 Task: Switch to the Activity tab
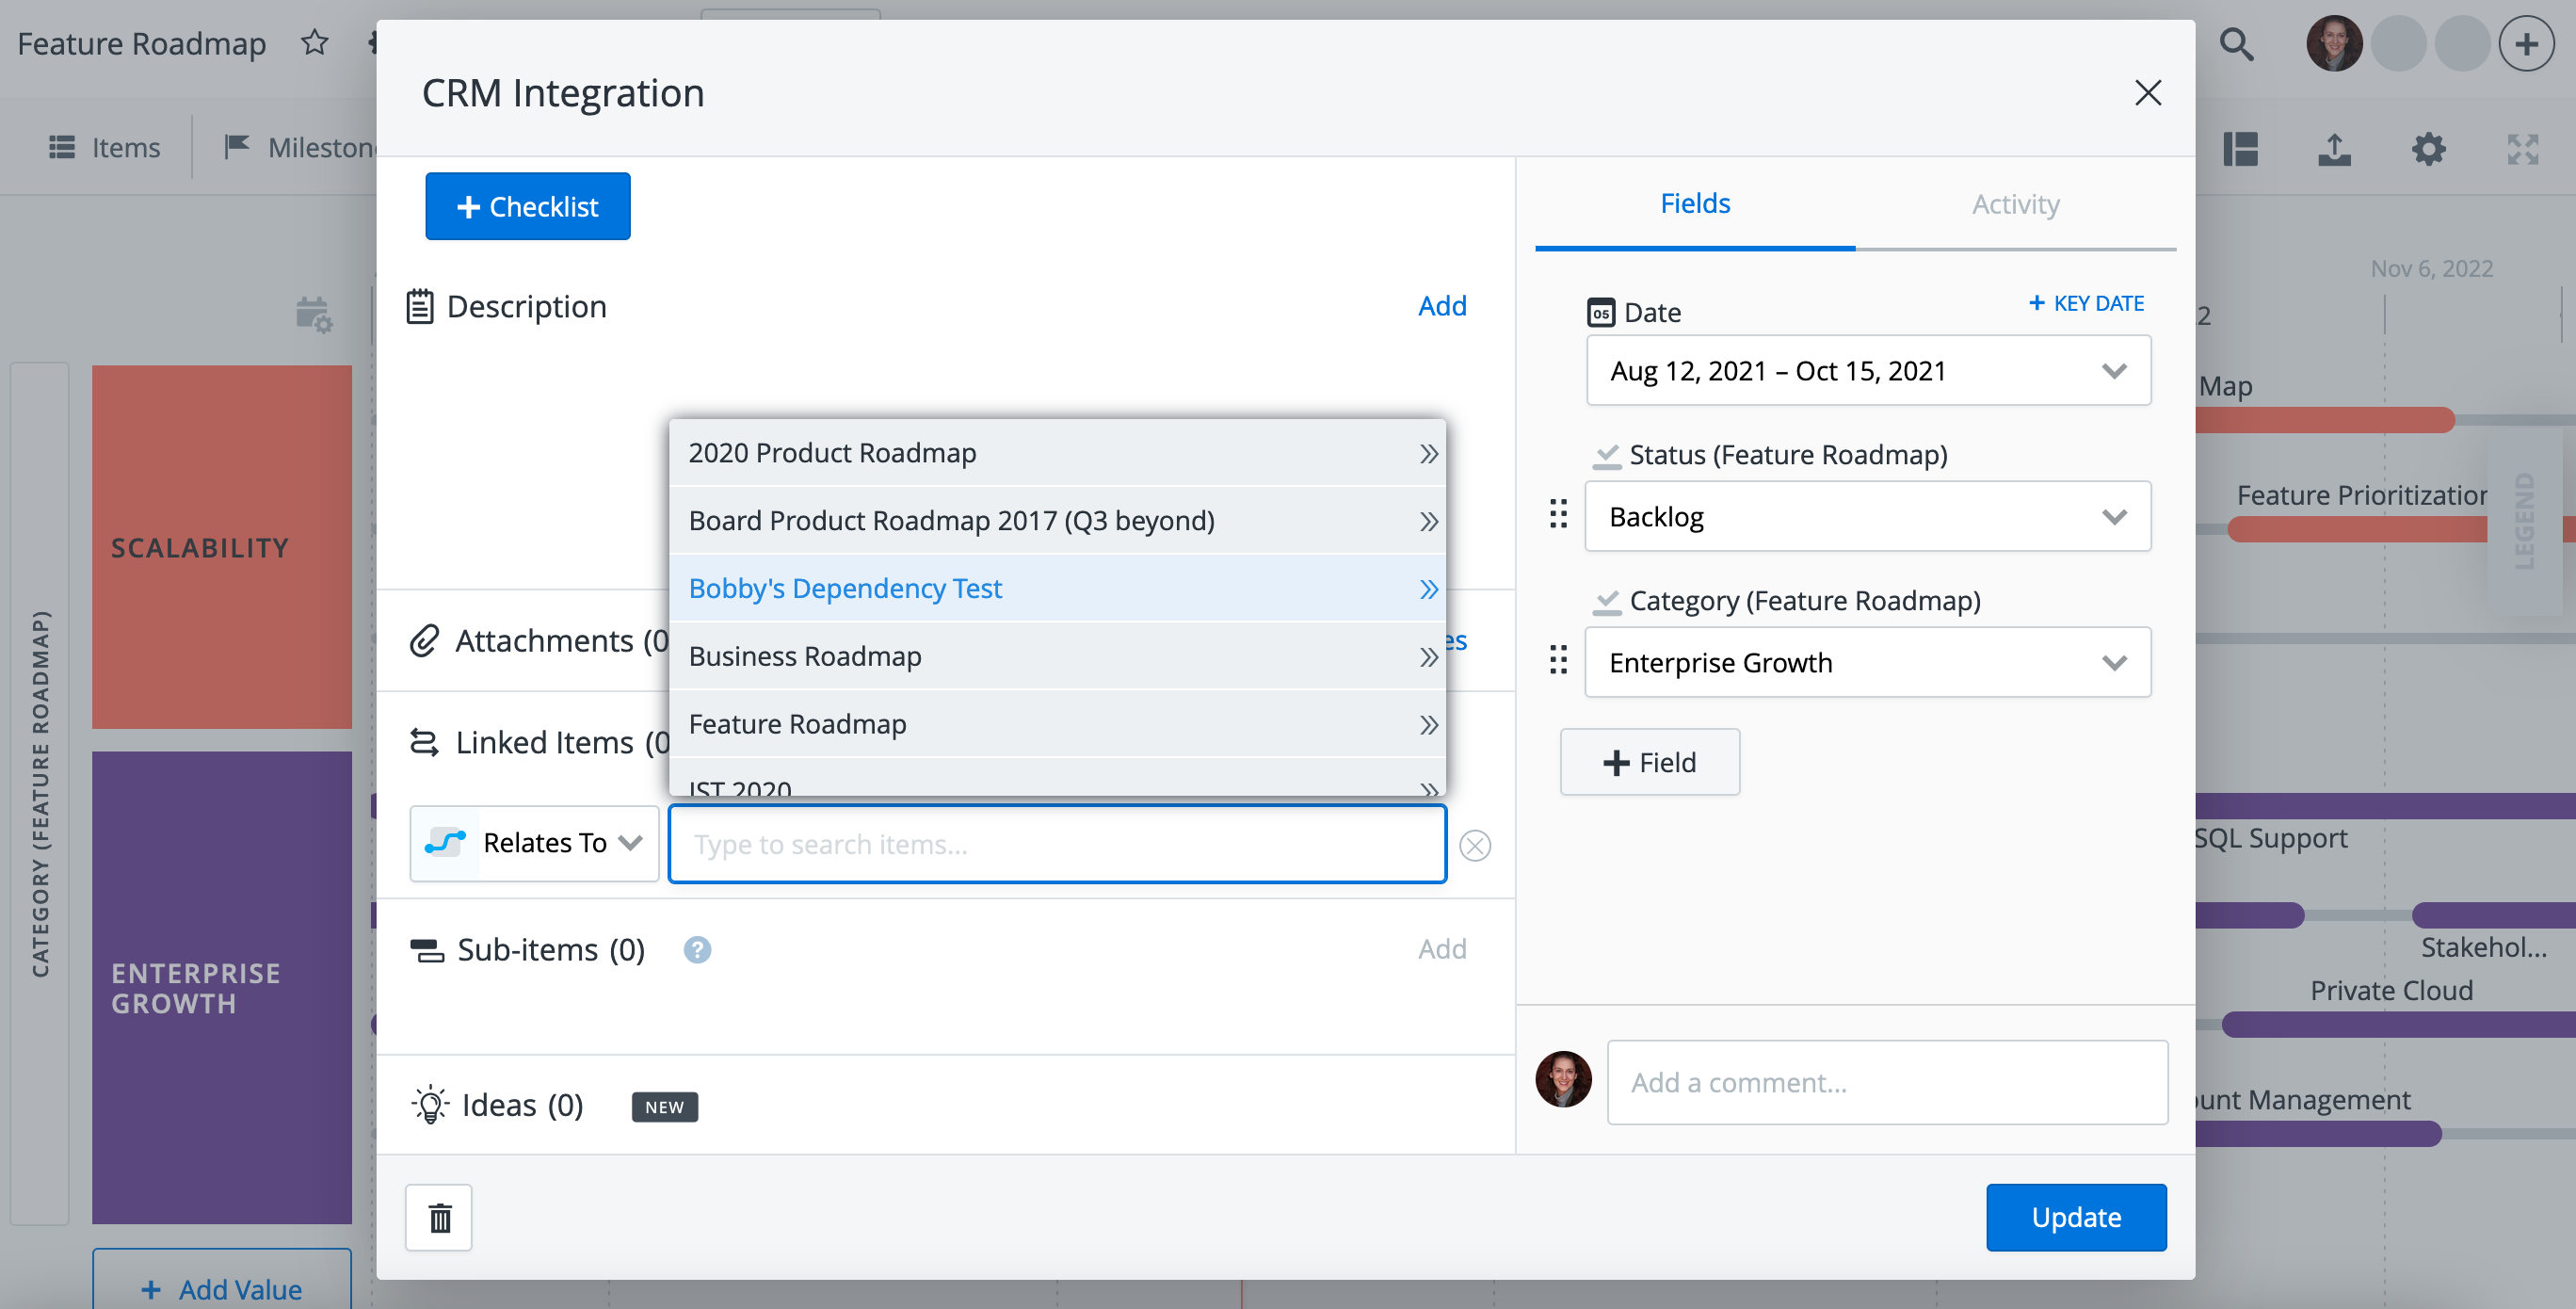[x=2016, y=205]
